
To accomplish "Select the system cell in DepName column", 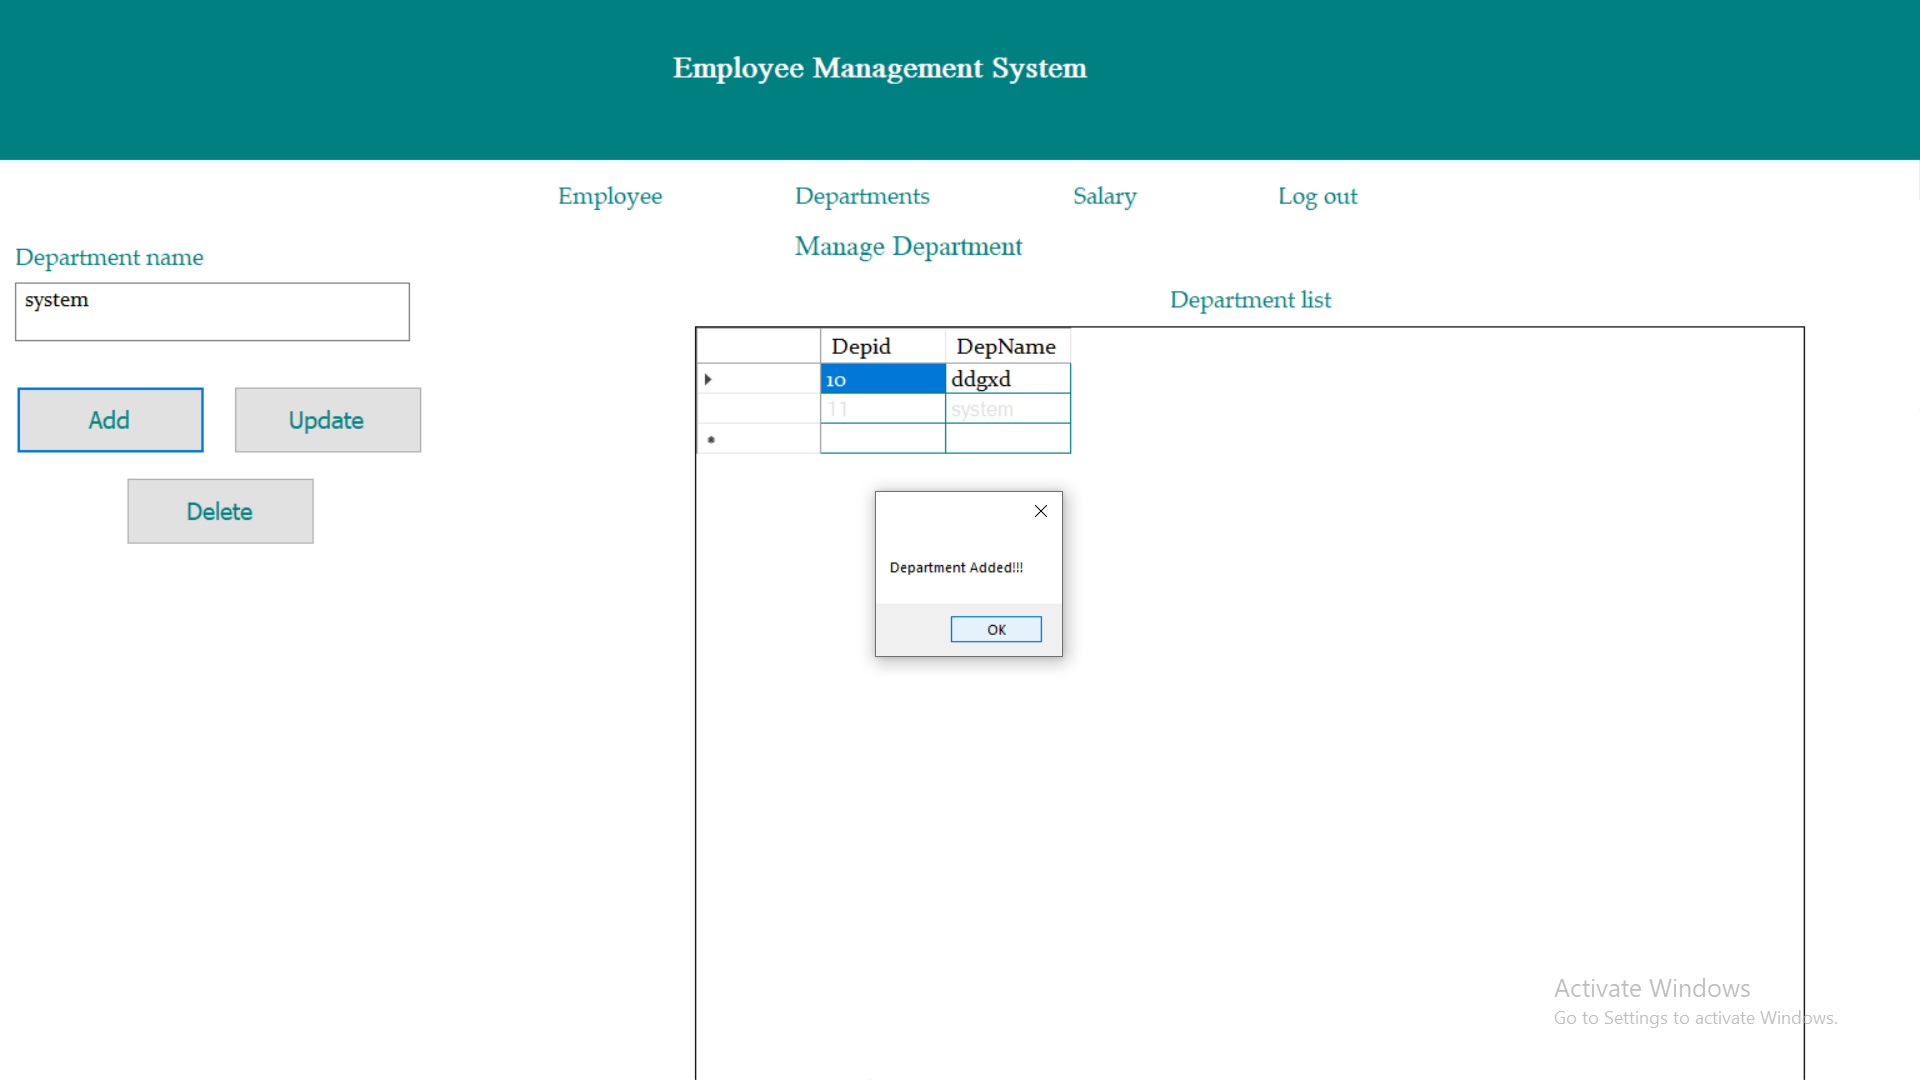I will [1006, 408].
